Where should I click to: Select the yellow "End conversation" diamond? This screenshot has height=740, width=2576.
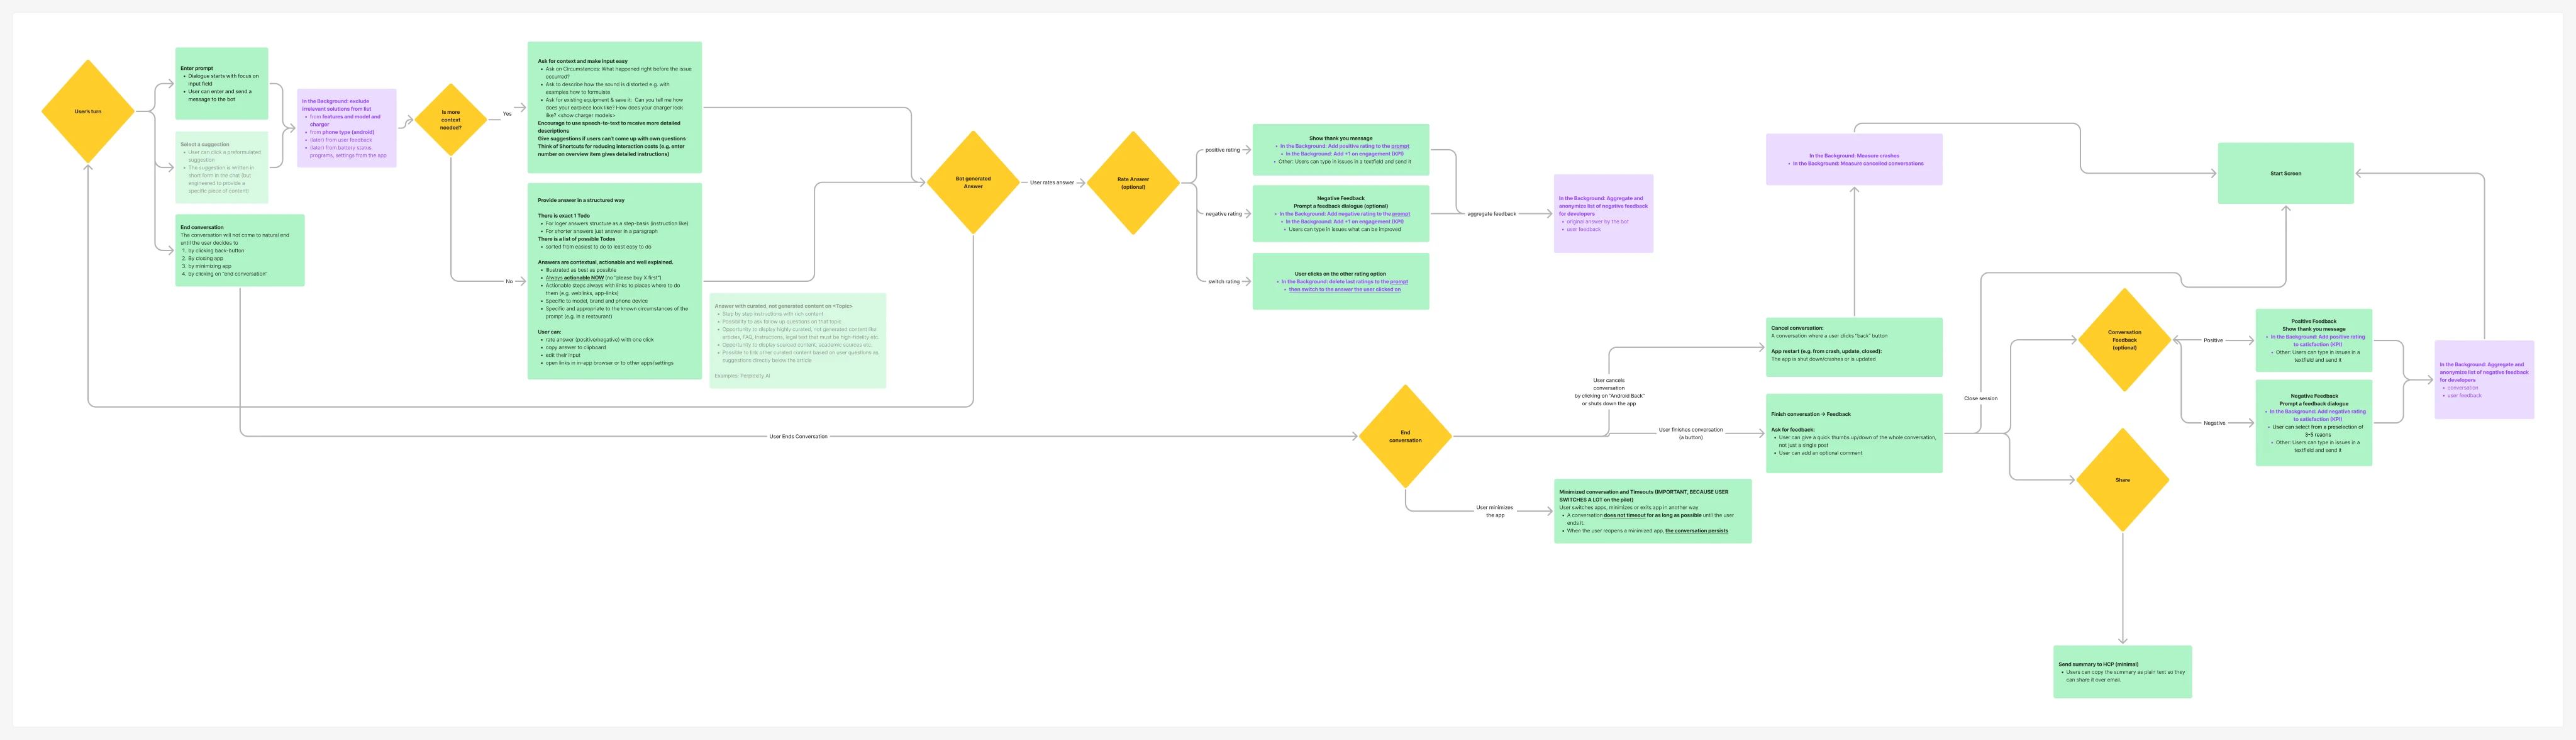point(1405,436)
